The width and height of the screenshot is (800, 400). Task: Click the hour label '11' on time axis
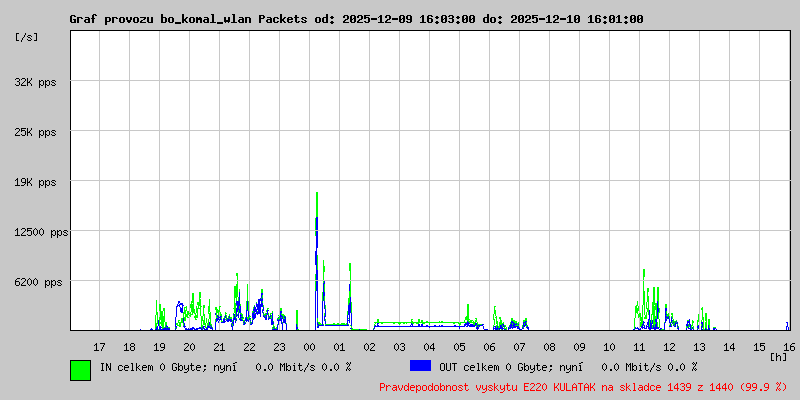pyautogui.click(x=639, y=347)
